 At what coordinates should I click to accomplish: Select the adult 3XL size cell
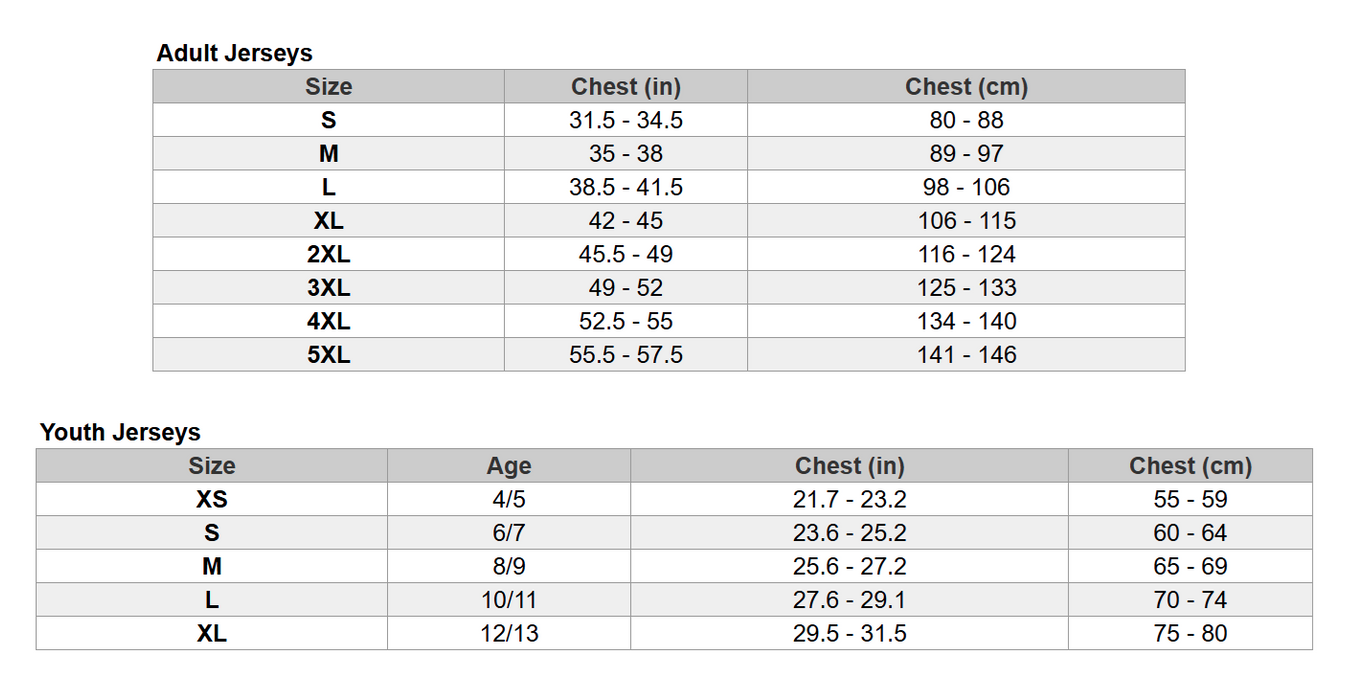329,288
